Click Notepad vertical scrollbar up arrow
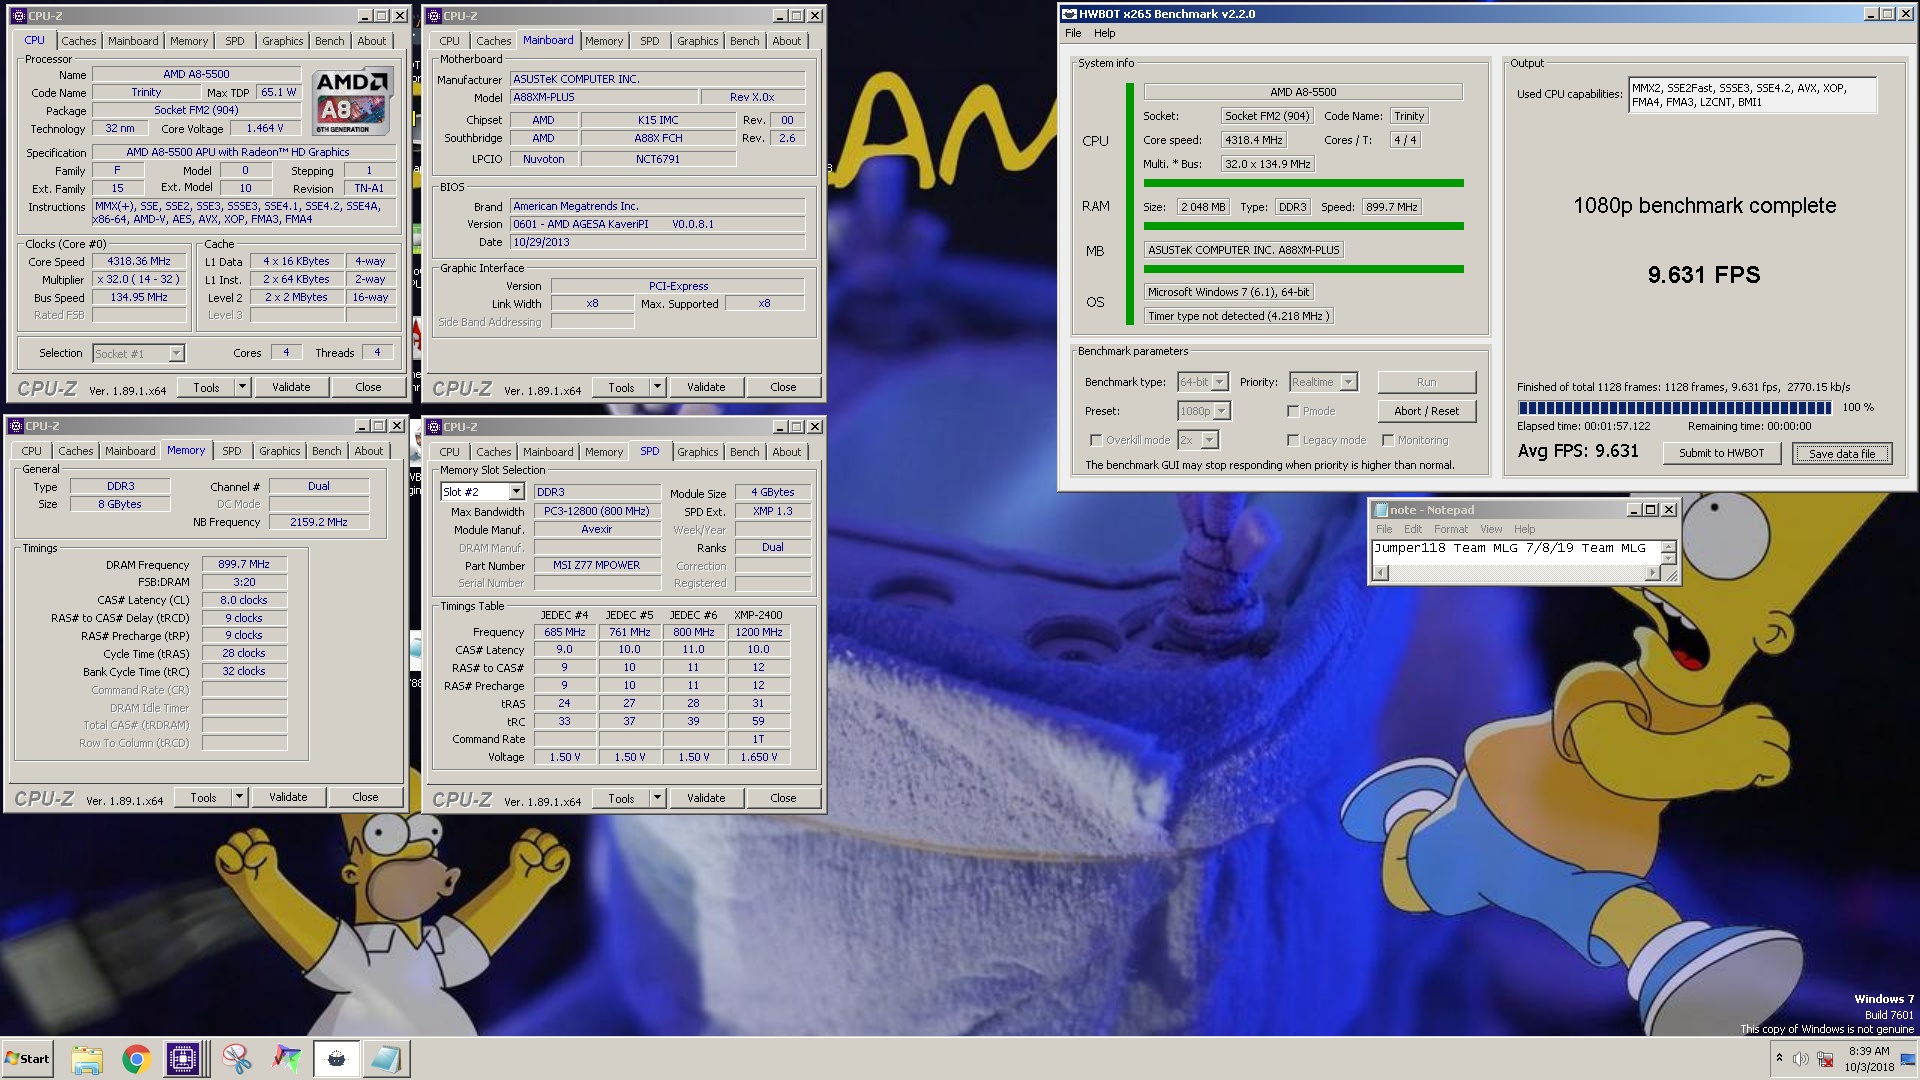 click(x=1668, y=547)
